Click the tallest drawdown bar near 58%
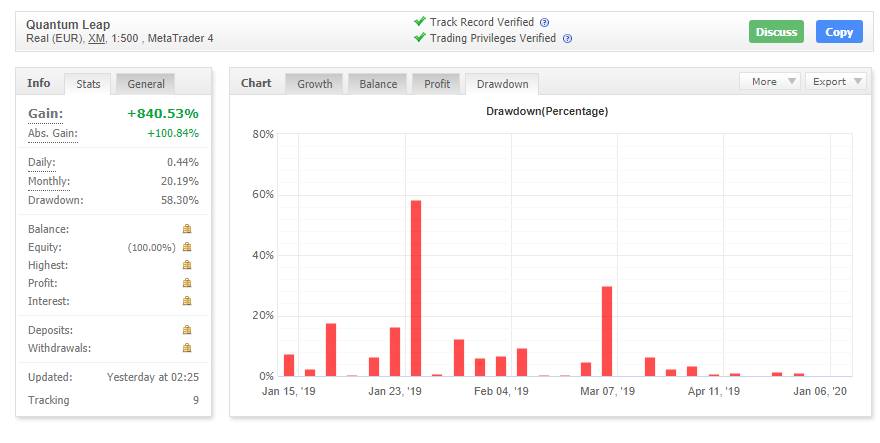Image resolution: width=880 pixels, height=443 pixels. tap(416, 288)
